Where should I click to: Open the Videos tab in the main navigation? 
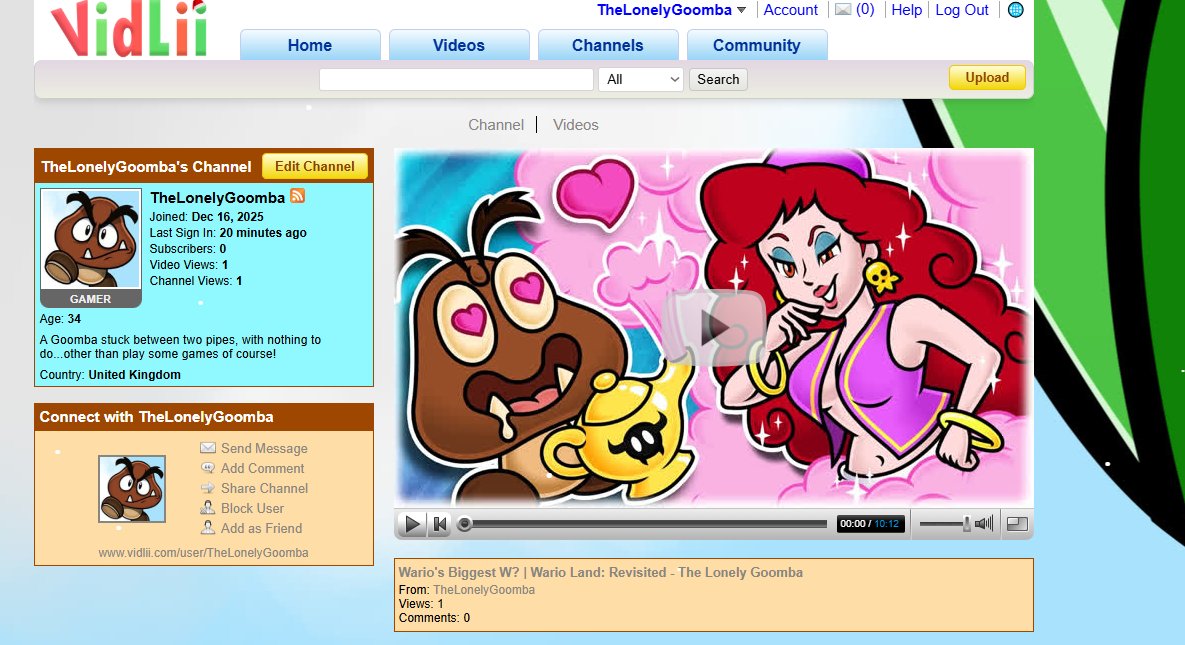[459, 45]
